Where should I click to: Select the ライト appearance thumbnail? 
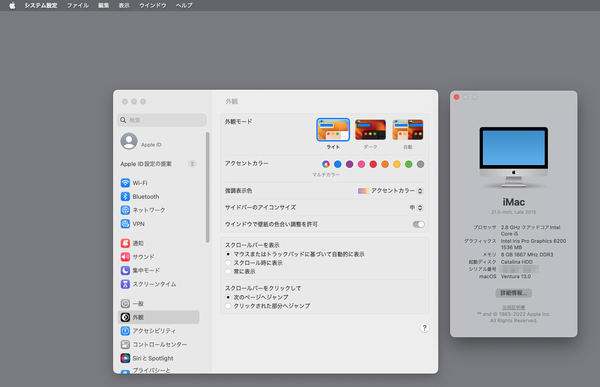[333, 130]
